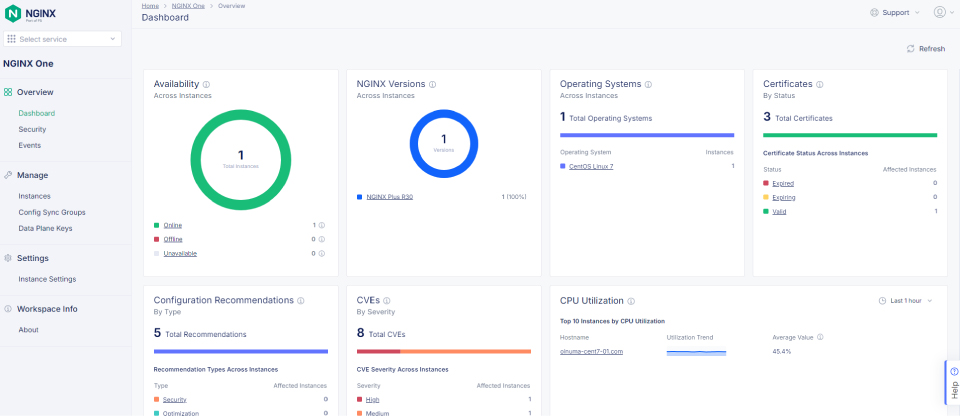Click the oinuma-cent7-01.com hostname link
The height and width of the screenshot is (416, 960).
tap(591, 352)
